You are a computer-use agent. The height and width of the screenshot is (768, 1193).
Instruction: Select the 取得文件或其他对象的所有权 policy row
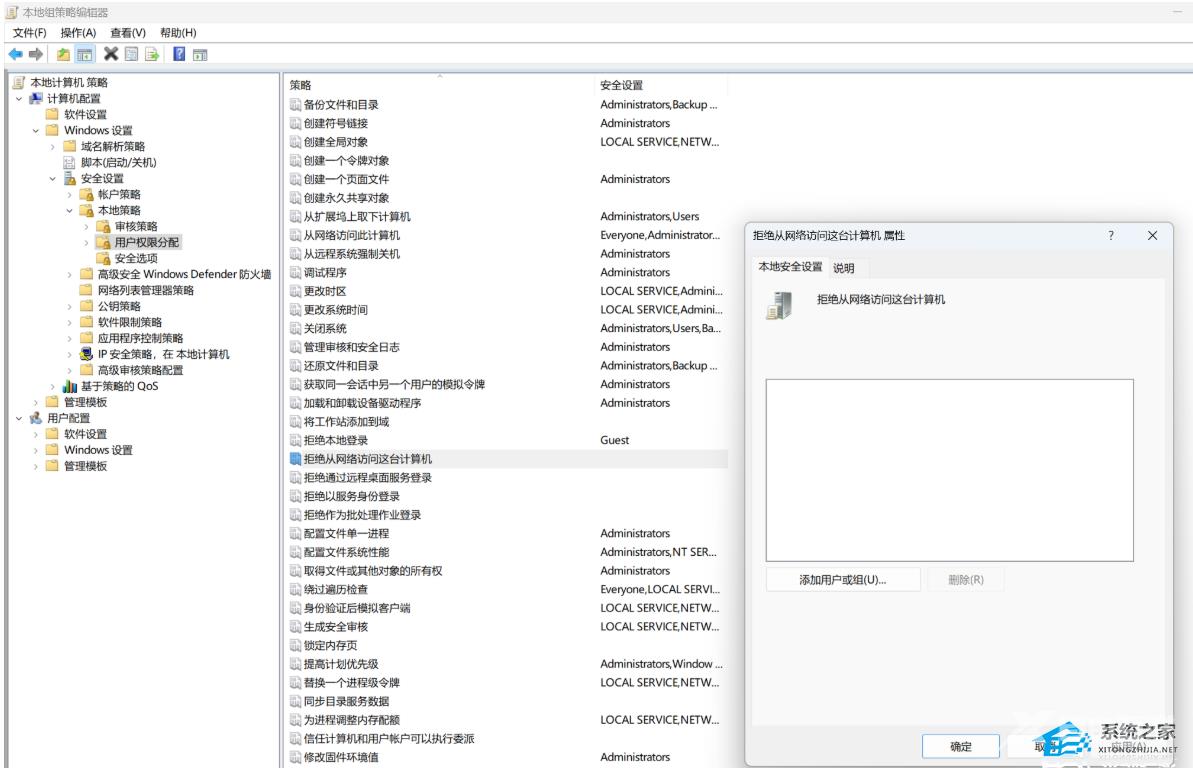[x=507, y=571]
